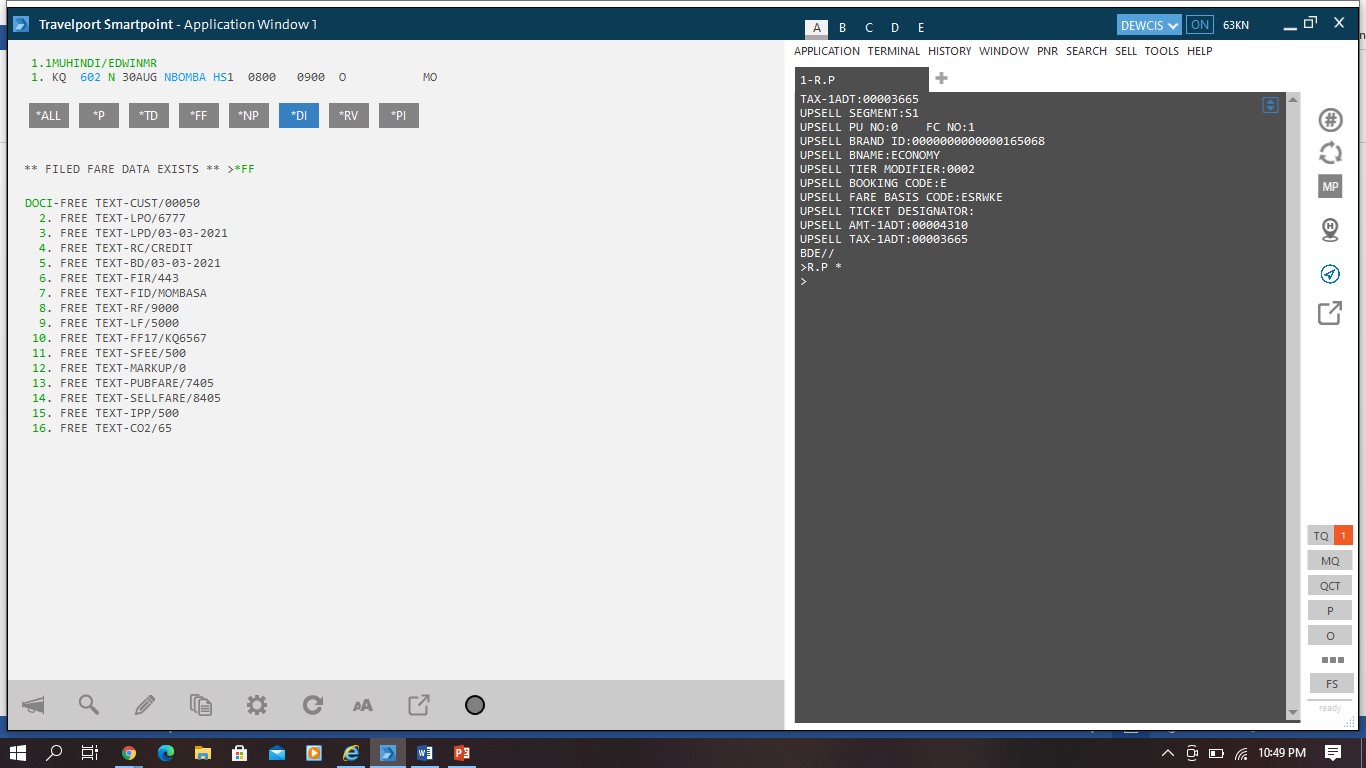Click the blue terminal scroll-lock icon
Screen dimensions: 1366x768
click(1270, 105)
